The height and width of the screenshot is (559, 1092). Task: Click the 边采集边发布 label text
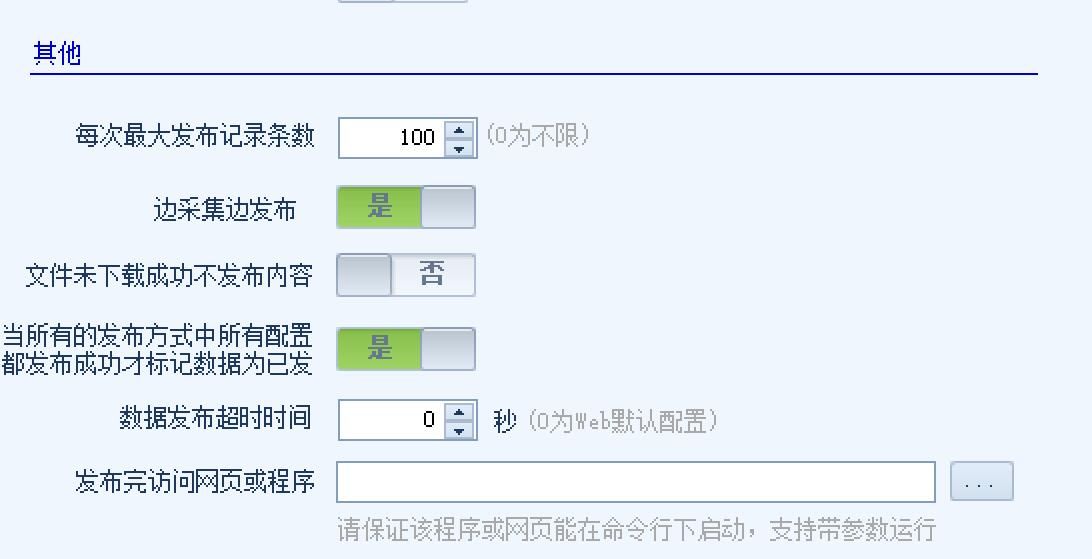pyautogui.click(x=225, y=209)
